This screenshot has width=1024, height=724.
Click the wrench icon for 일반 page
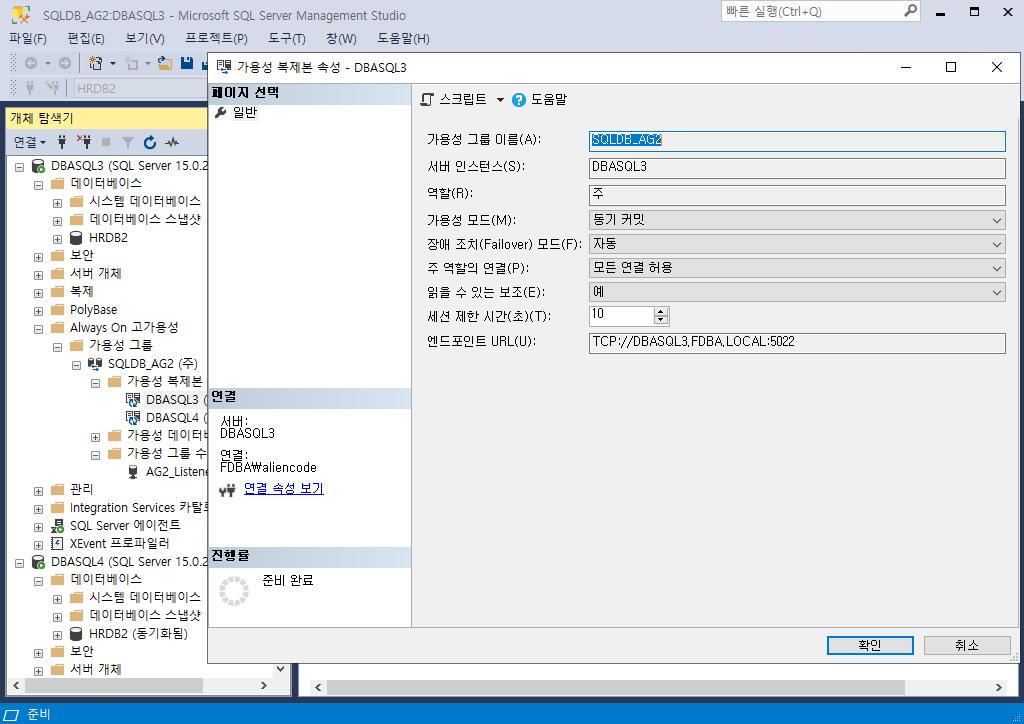[221, 112]
